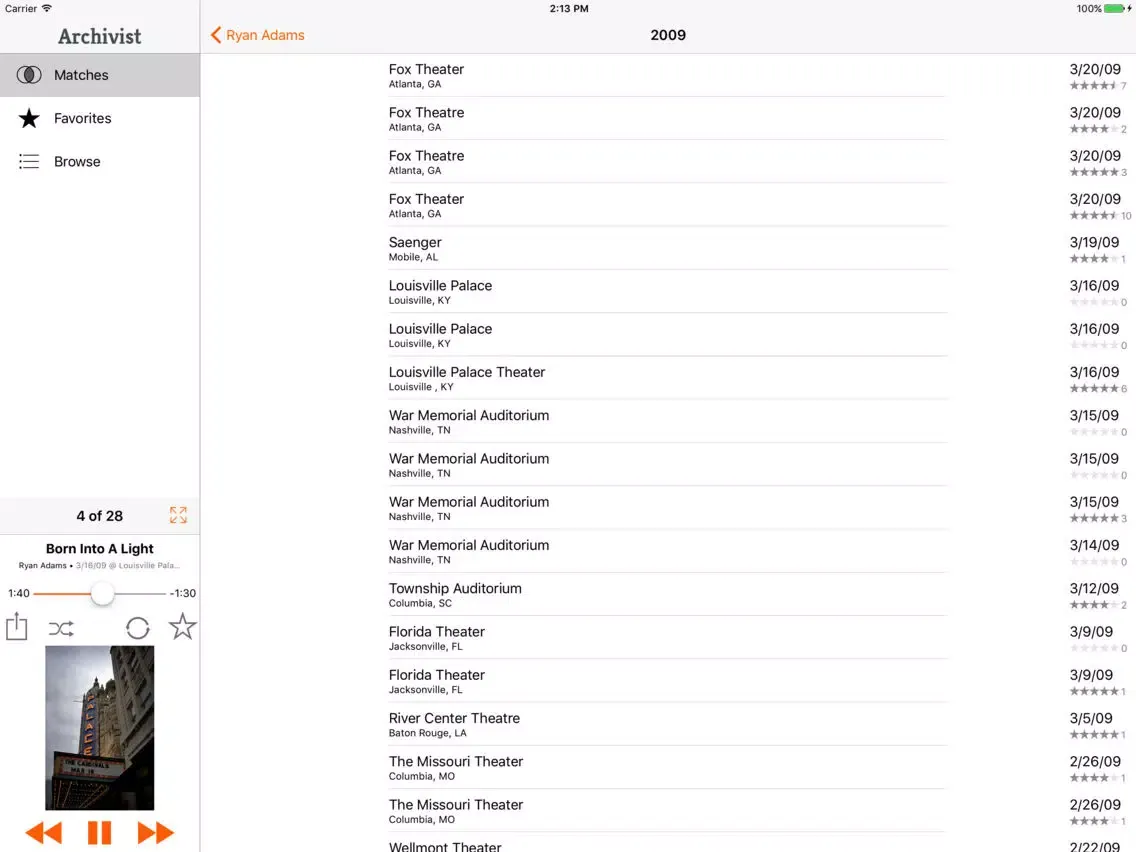Click the Matches overlapping circles icon
1136x852 pixels.
pyautogui.click(x=29, y=75)
